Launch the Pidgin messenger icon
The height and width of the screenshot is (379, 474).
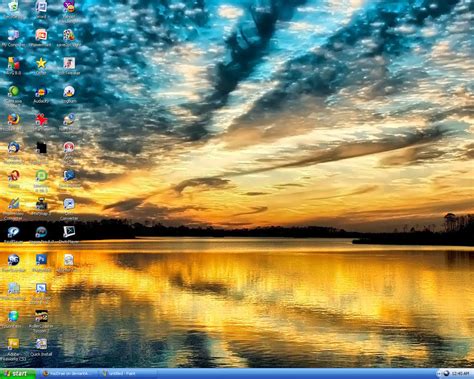coord(69,91)
